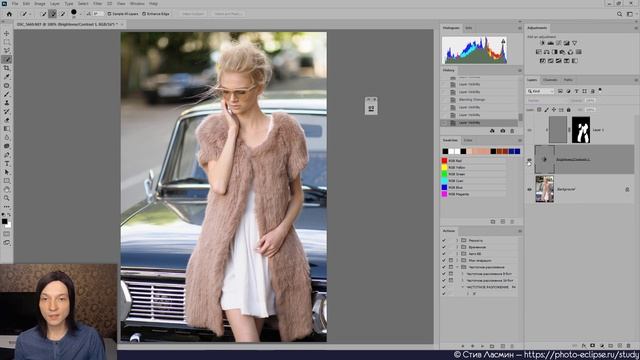Collapse the Частотное разложение action set

458,267
